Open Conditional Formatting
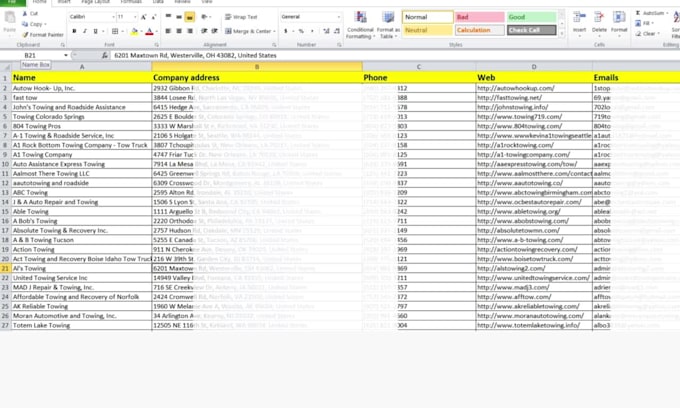The width and height of the screenshot is (680, 408). pos(360,25)
